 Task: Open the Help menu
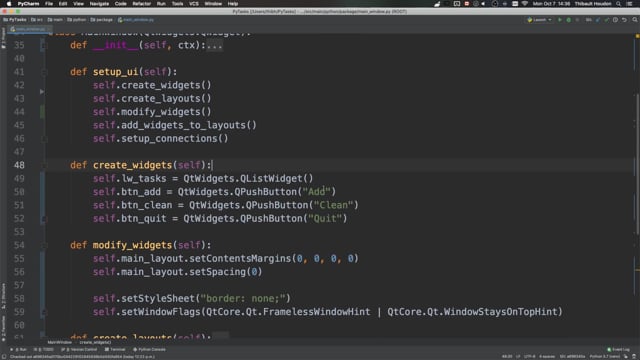click(x=233, y=4)
